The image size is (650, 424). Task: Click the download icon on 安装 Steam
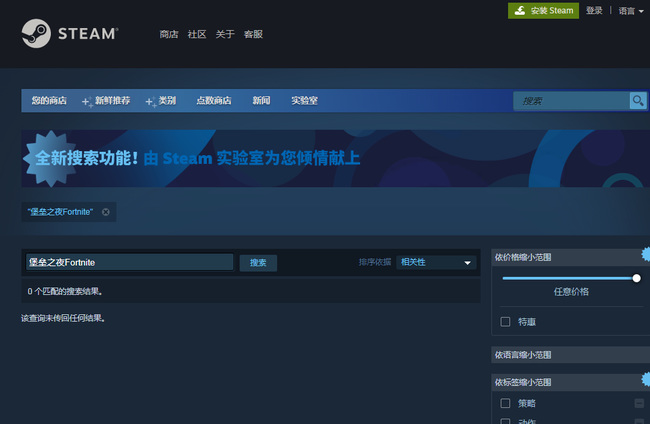click(x=520, y=11)
